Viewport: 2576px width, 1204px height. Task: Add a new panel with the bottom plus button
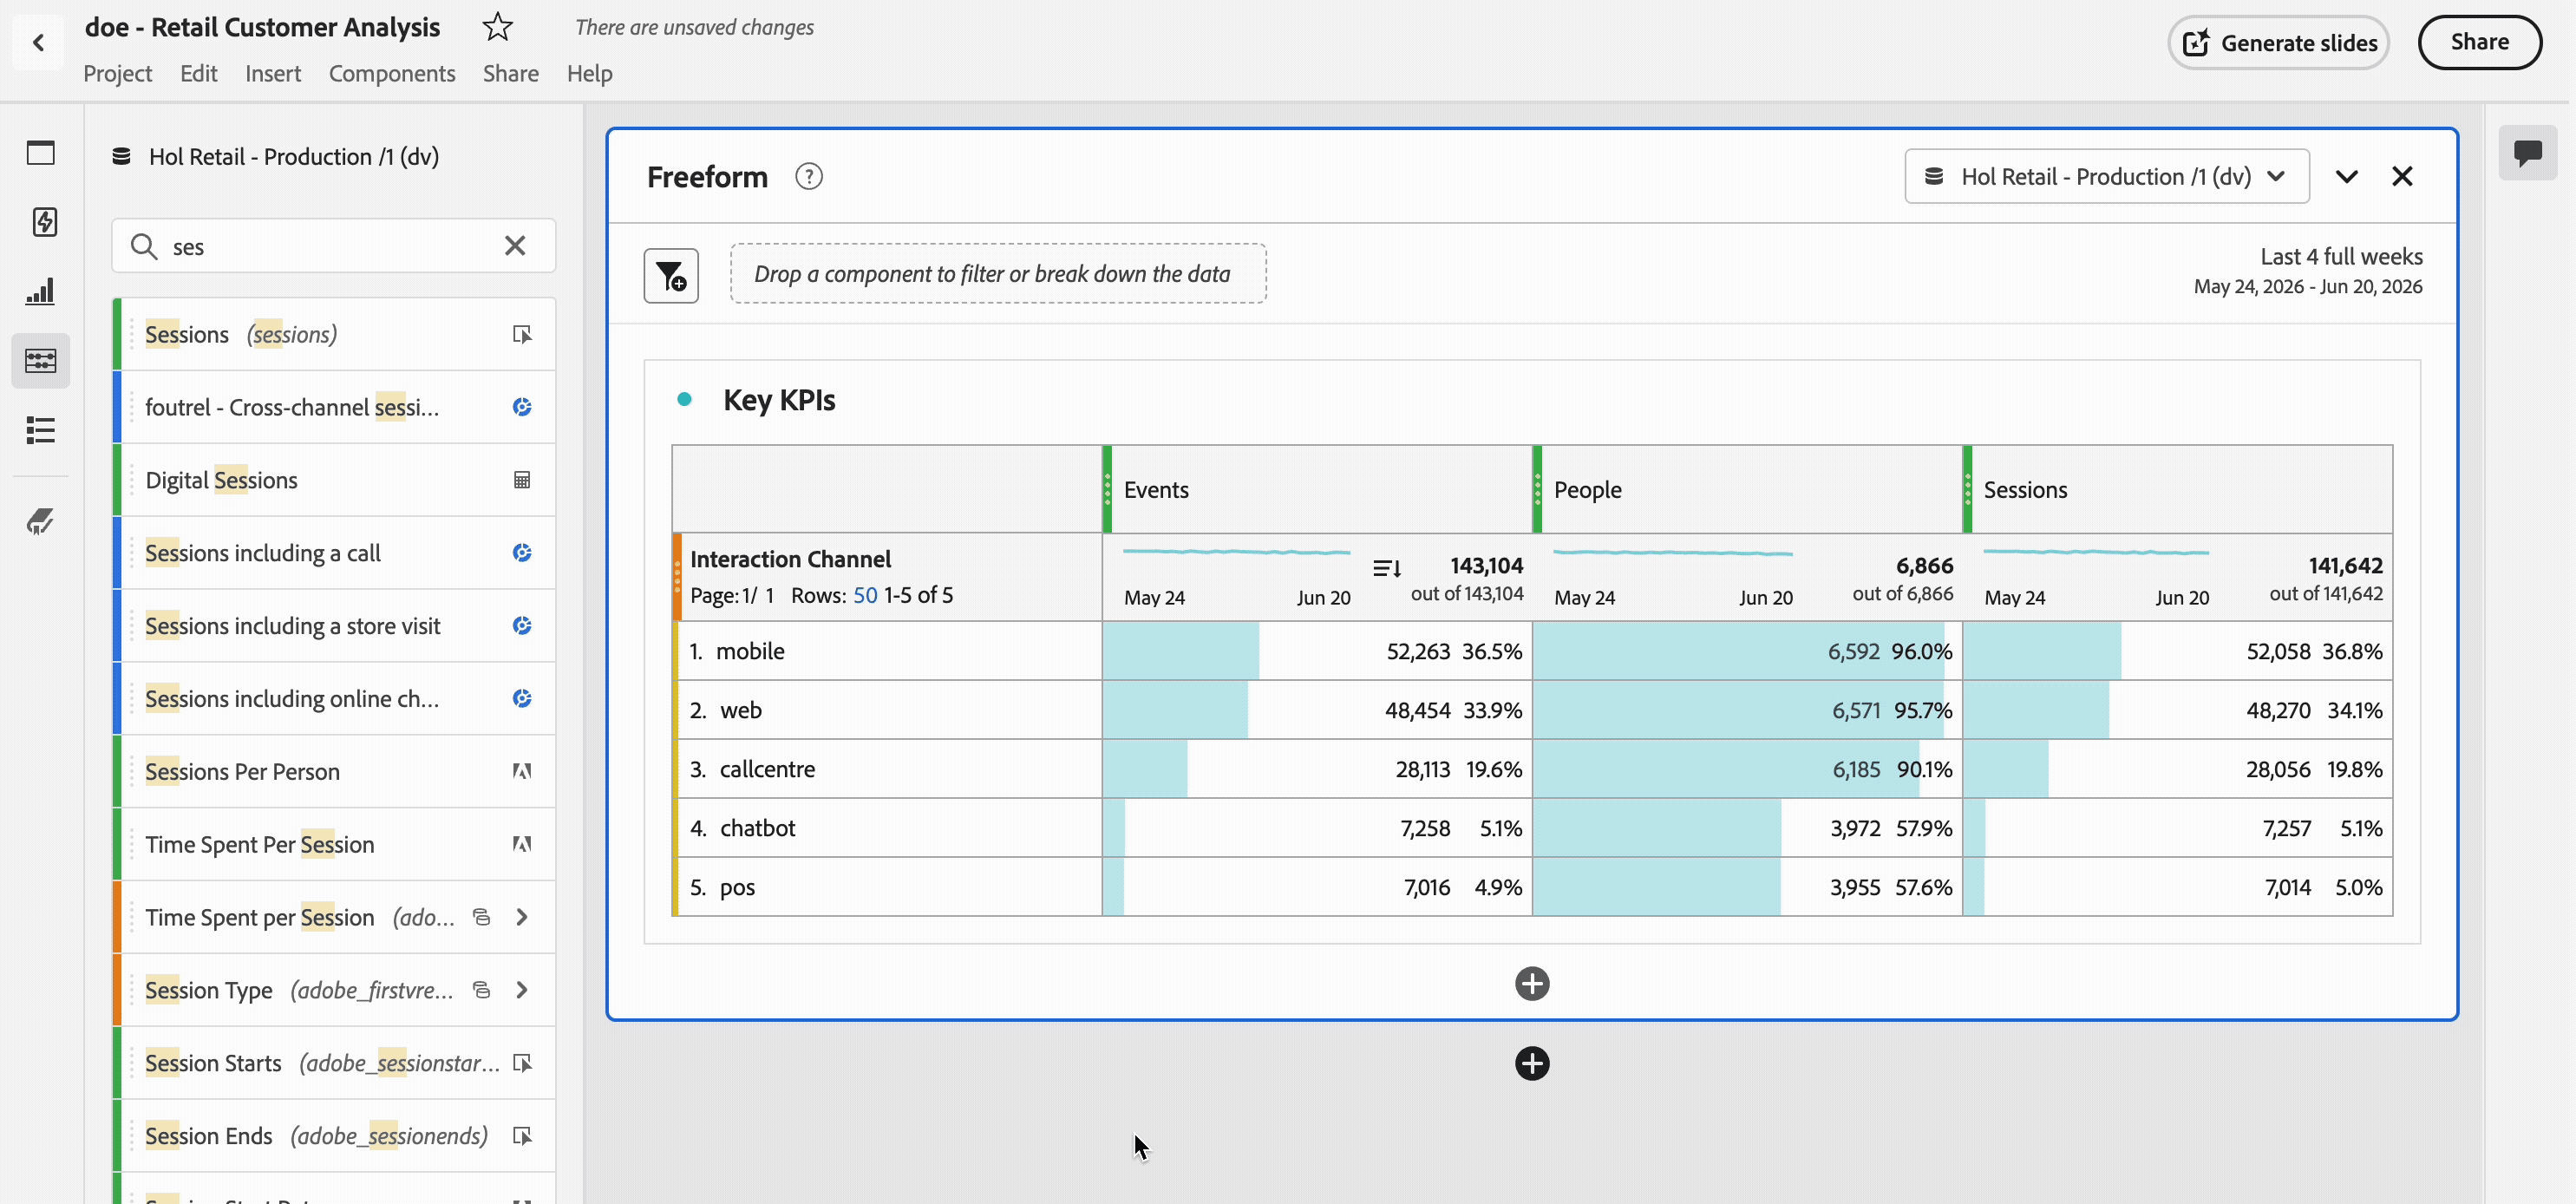coord(1532,1063)
